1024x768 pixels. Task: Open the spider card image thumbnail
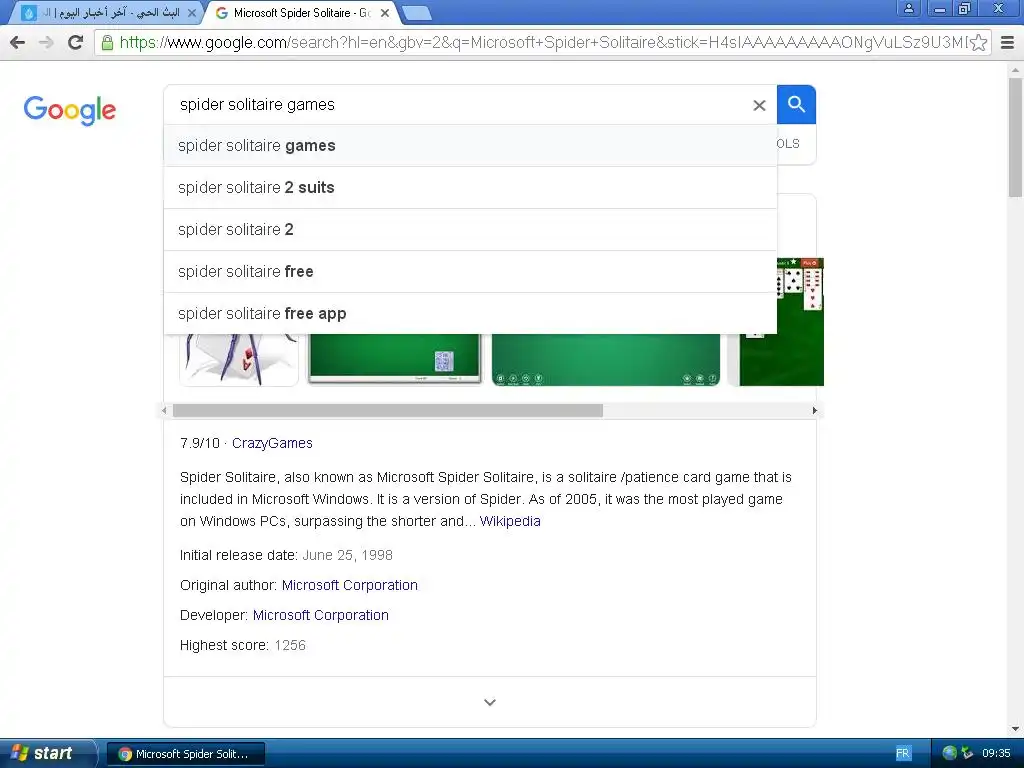click(x=239, y=360)
